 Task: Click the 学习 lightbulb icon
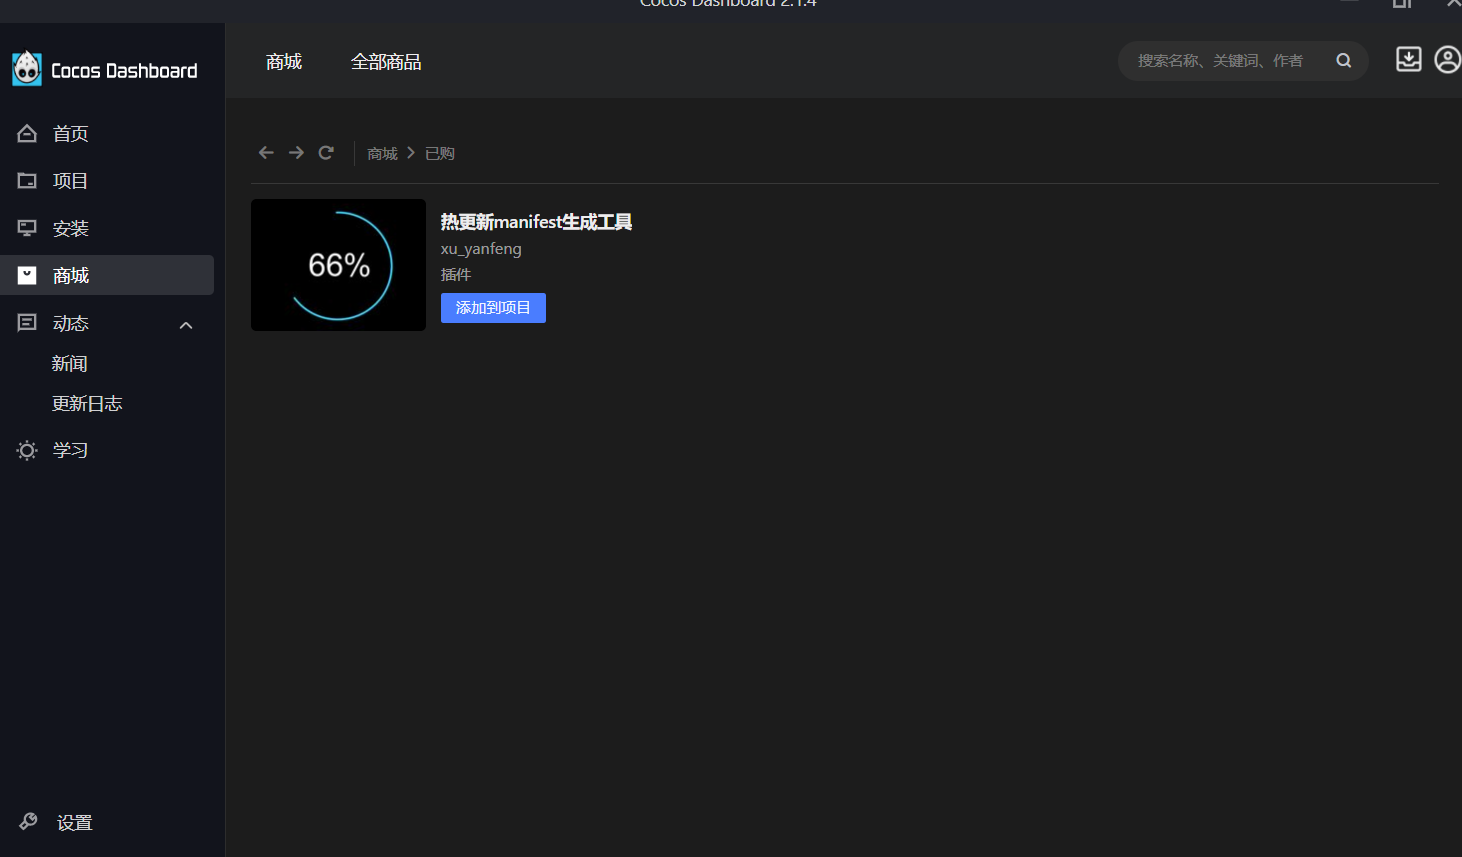[x=27, y=450]
